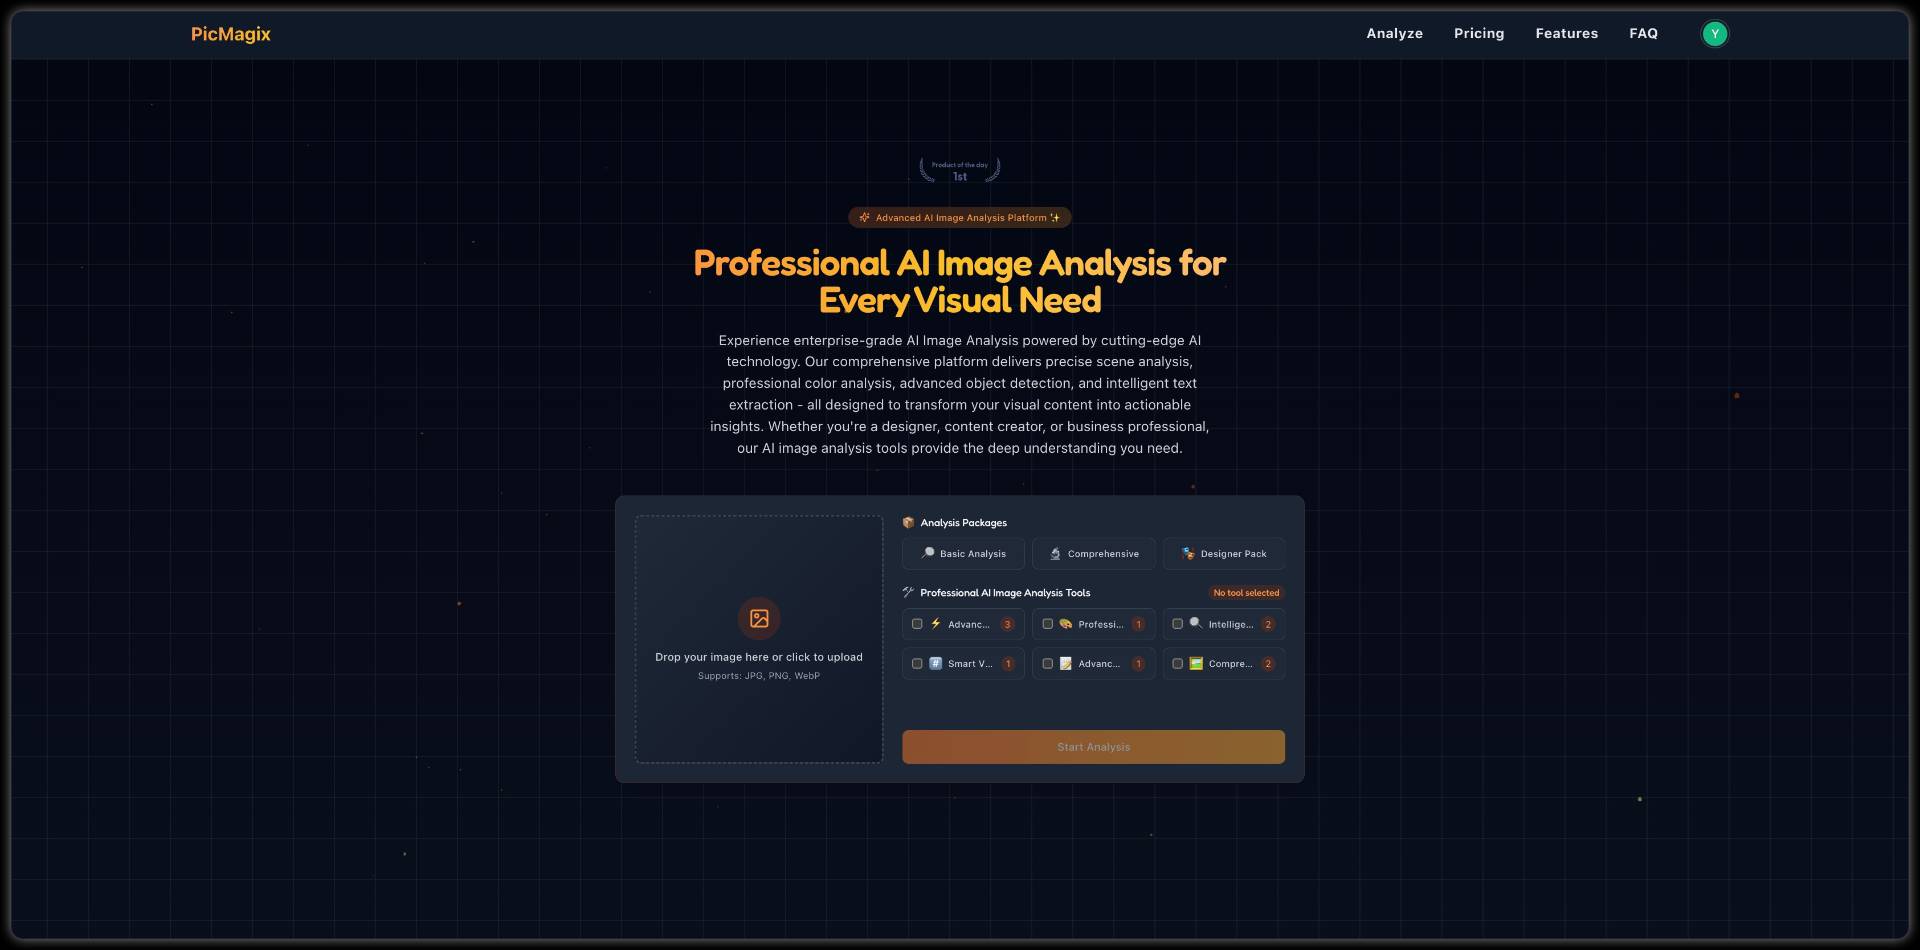The height and width of the screenshot is (950, 1920).
Task: Click the landscape picture Compre... tool icon
Action: [x=1196, y=664]
